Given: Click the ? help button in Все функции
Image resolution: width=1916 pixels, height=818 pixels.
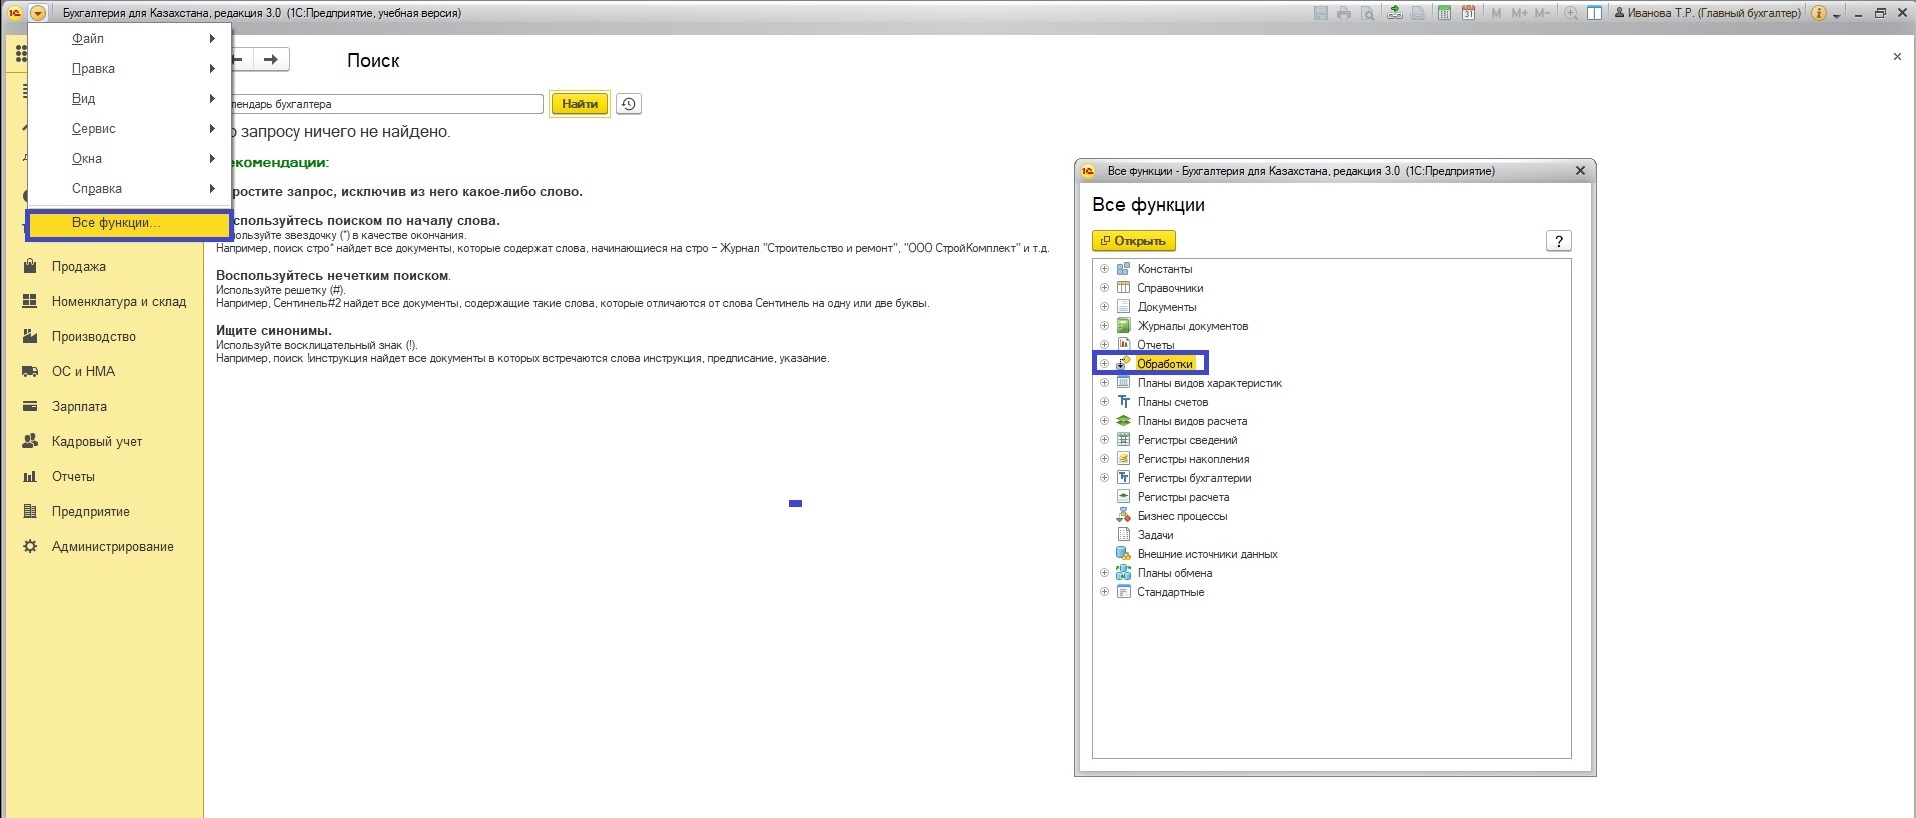Looking at the screenshot, I should [1558, 241].
